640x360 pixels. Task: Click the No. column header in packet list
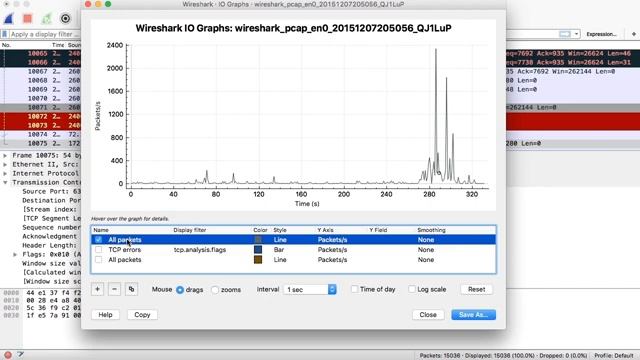[x=6, y=45]
